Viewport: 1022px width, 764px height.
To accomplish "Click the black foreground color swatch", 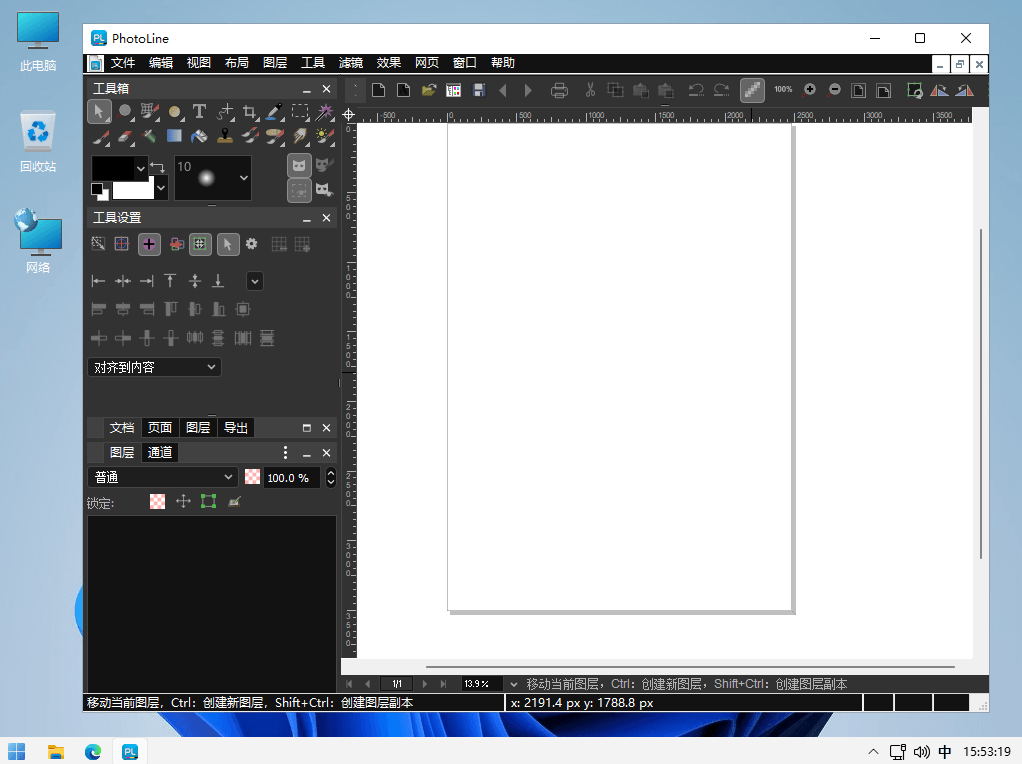I will [x=113, y=168].
